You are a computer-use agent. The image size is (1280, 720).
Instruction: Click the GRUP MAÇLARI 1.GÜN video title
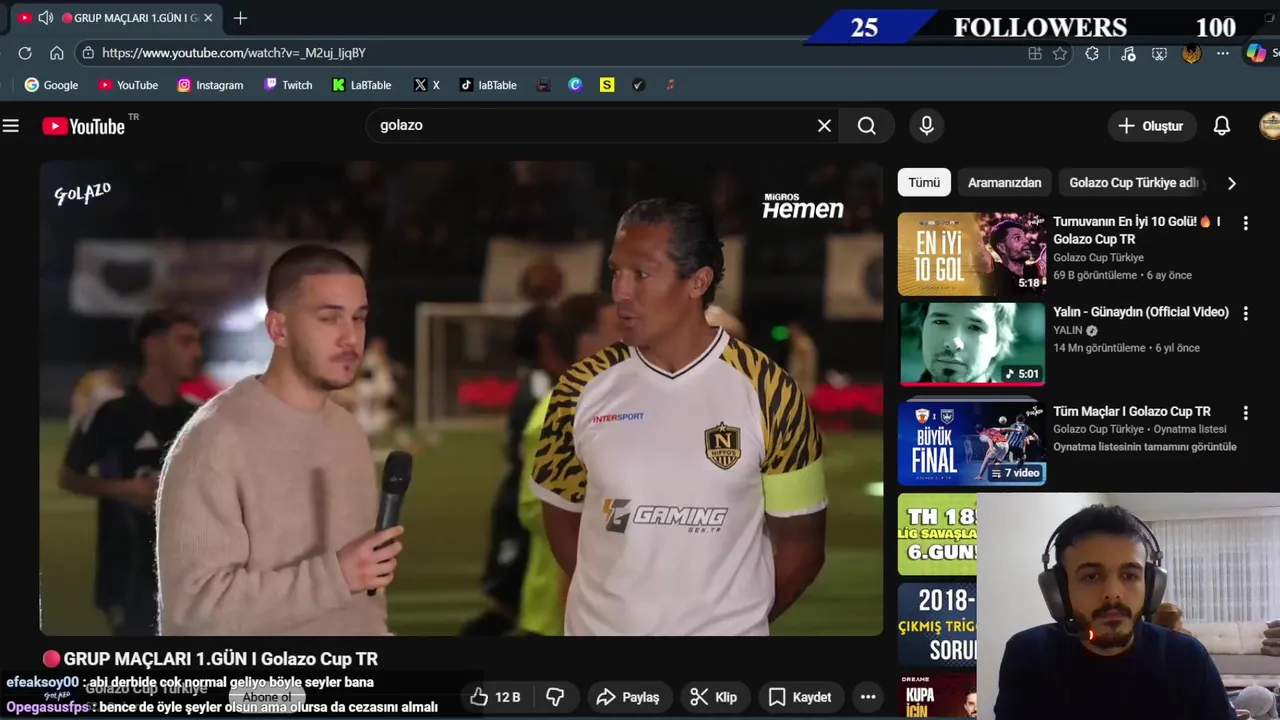click(221, 659)
